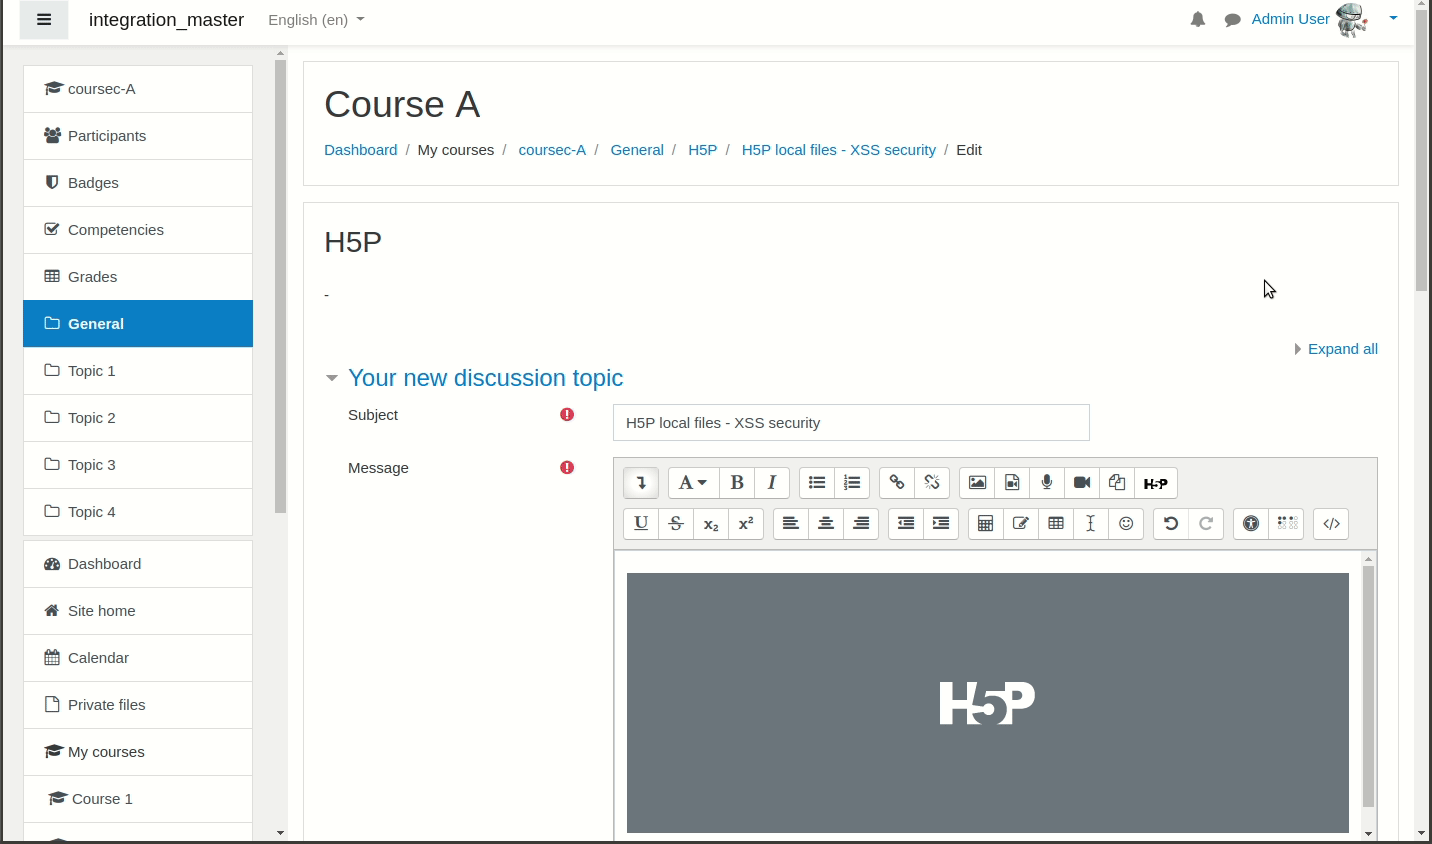Toggle italic formatting
The width and height of the screenshot is (1432, 844).
click(772, 483)
